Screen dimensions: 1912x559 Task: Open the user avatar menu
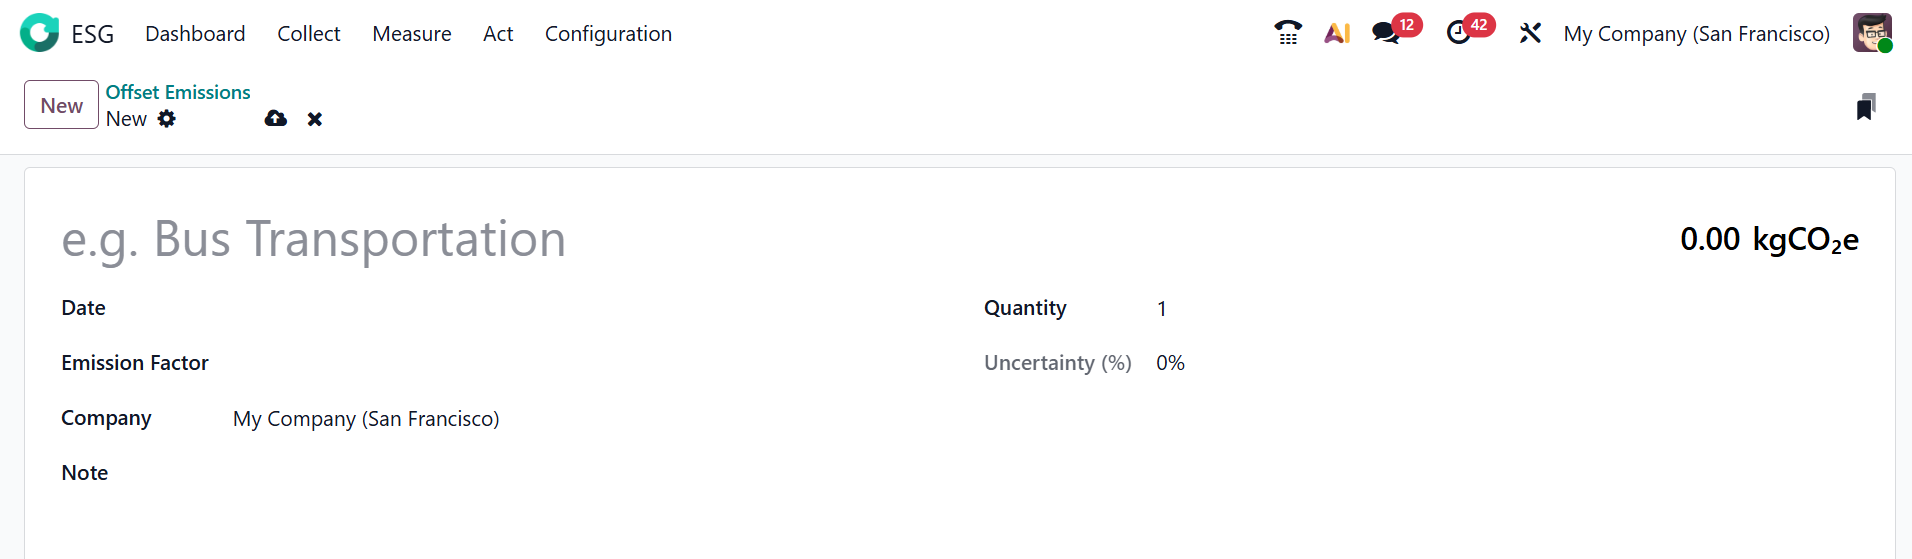(1871, 33)
